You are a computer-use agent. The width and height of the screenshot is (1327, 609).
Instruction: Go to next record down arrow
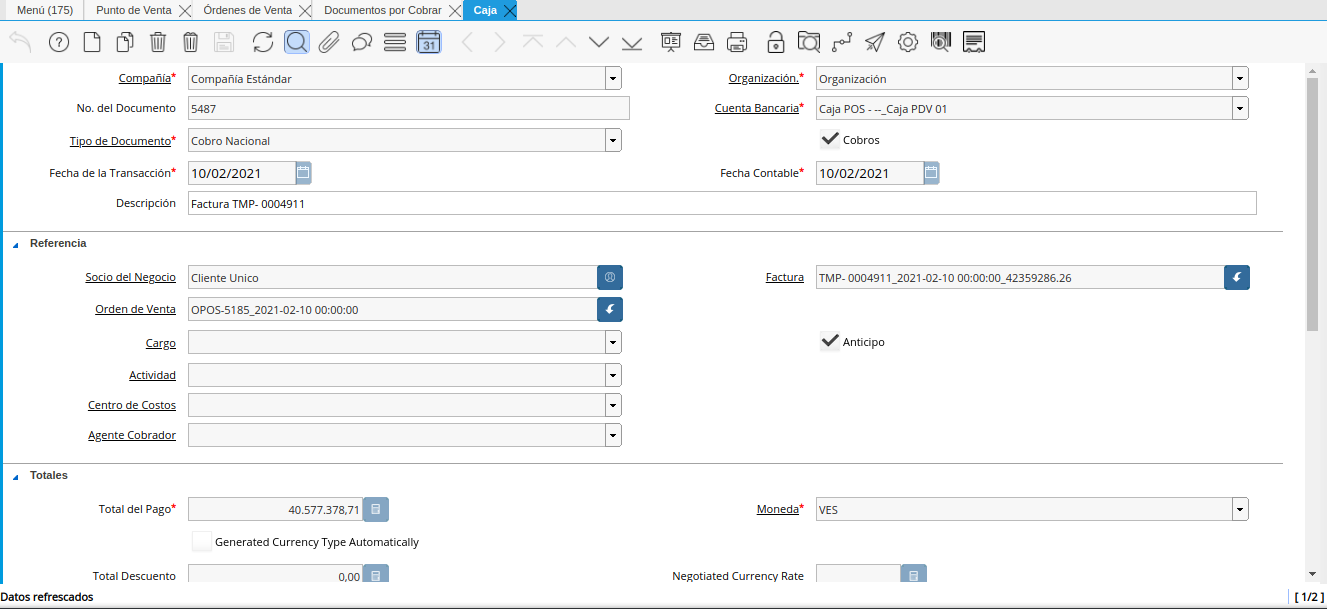tap(599, 42)
